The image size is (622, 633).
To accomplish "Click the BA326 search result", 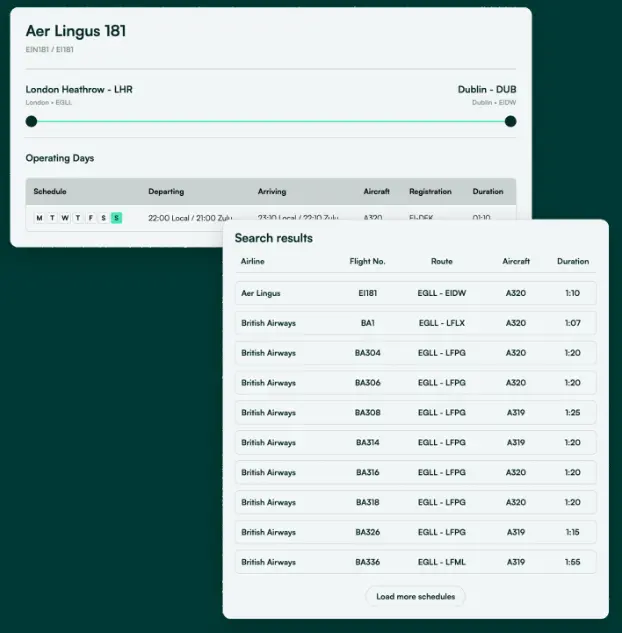I will [x=415, y=532].
